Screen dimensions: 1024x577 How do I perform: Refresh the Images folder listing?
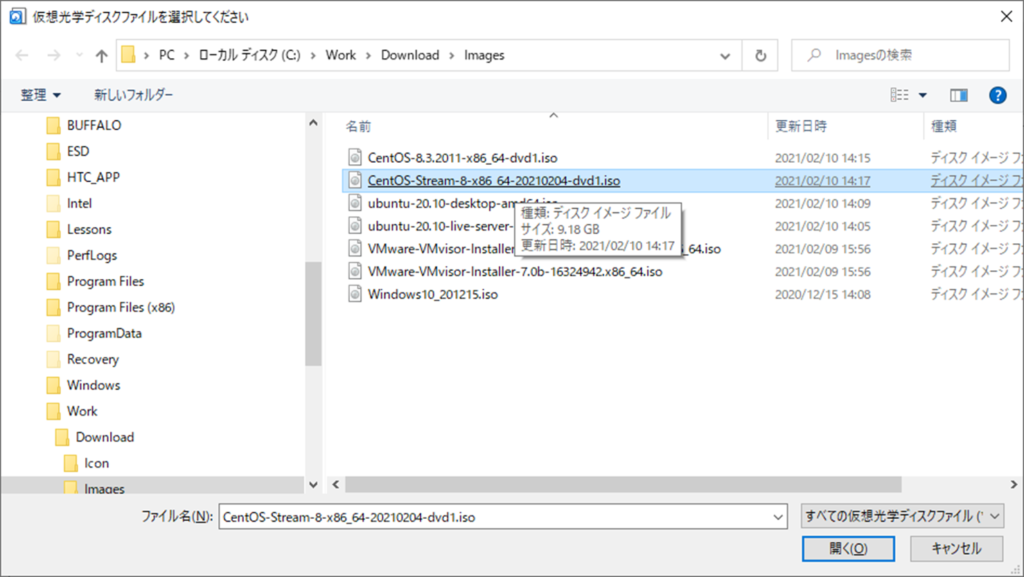pos(760,55)
